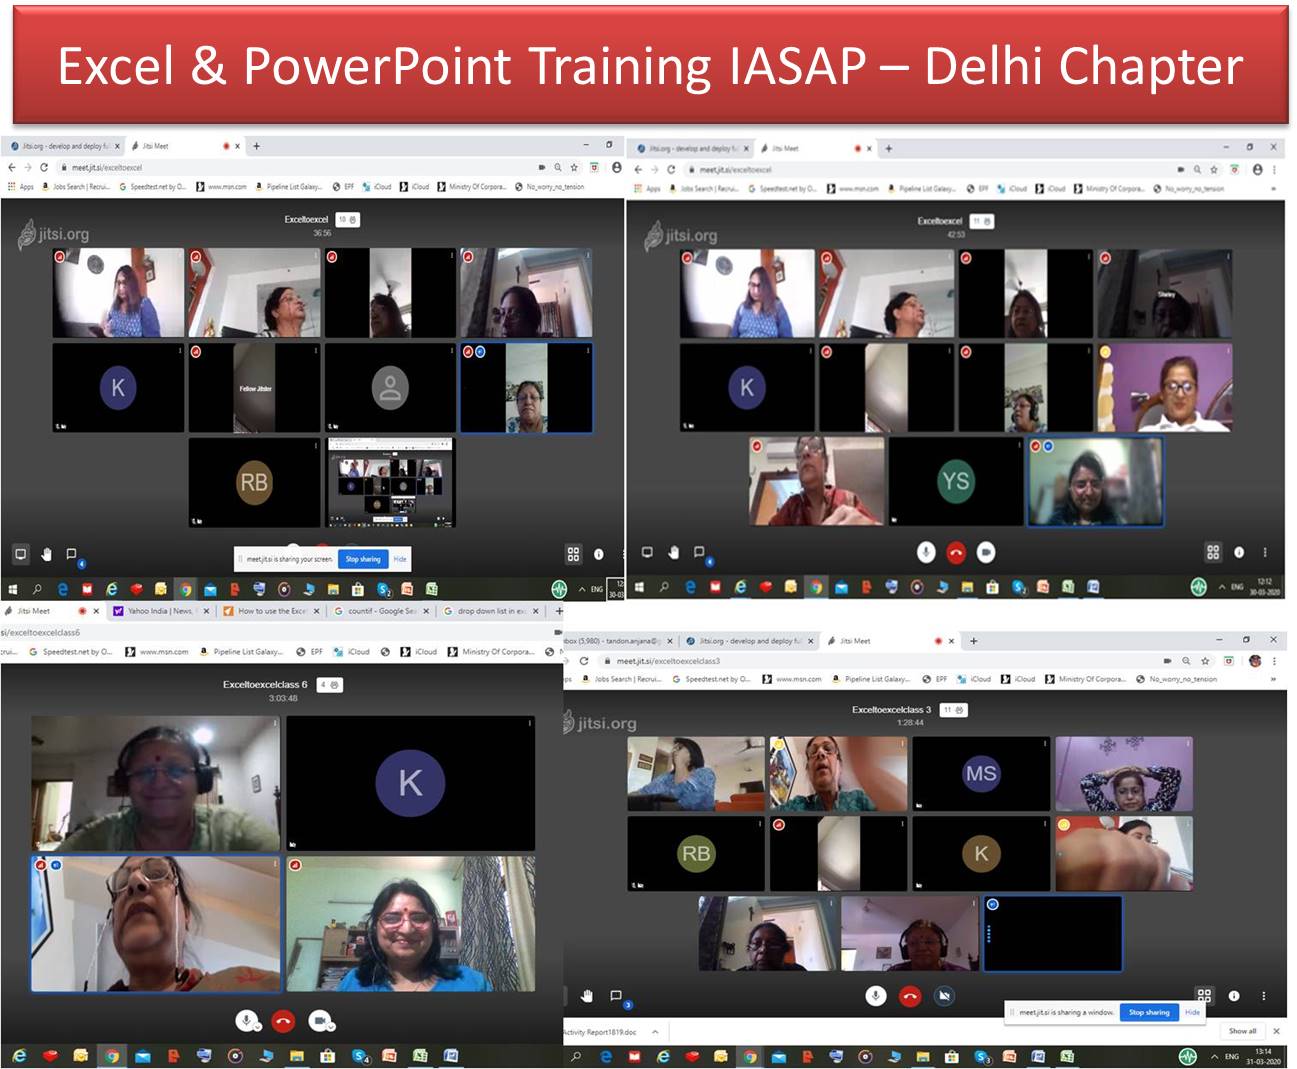The width and height of the screenshot is (1297, 1069).
Task: Go back in the 36:56 meeting browser
Action: 12,167
